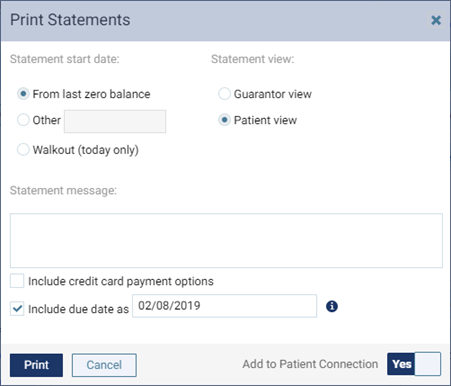The height and width of the screenshot is (386, 451).
Task: Click the due date info icon
Action: coord(332,306)
